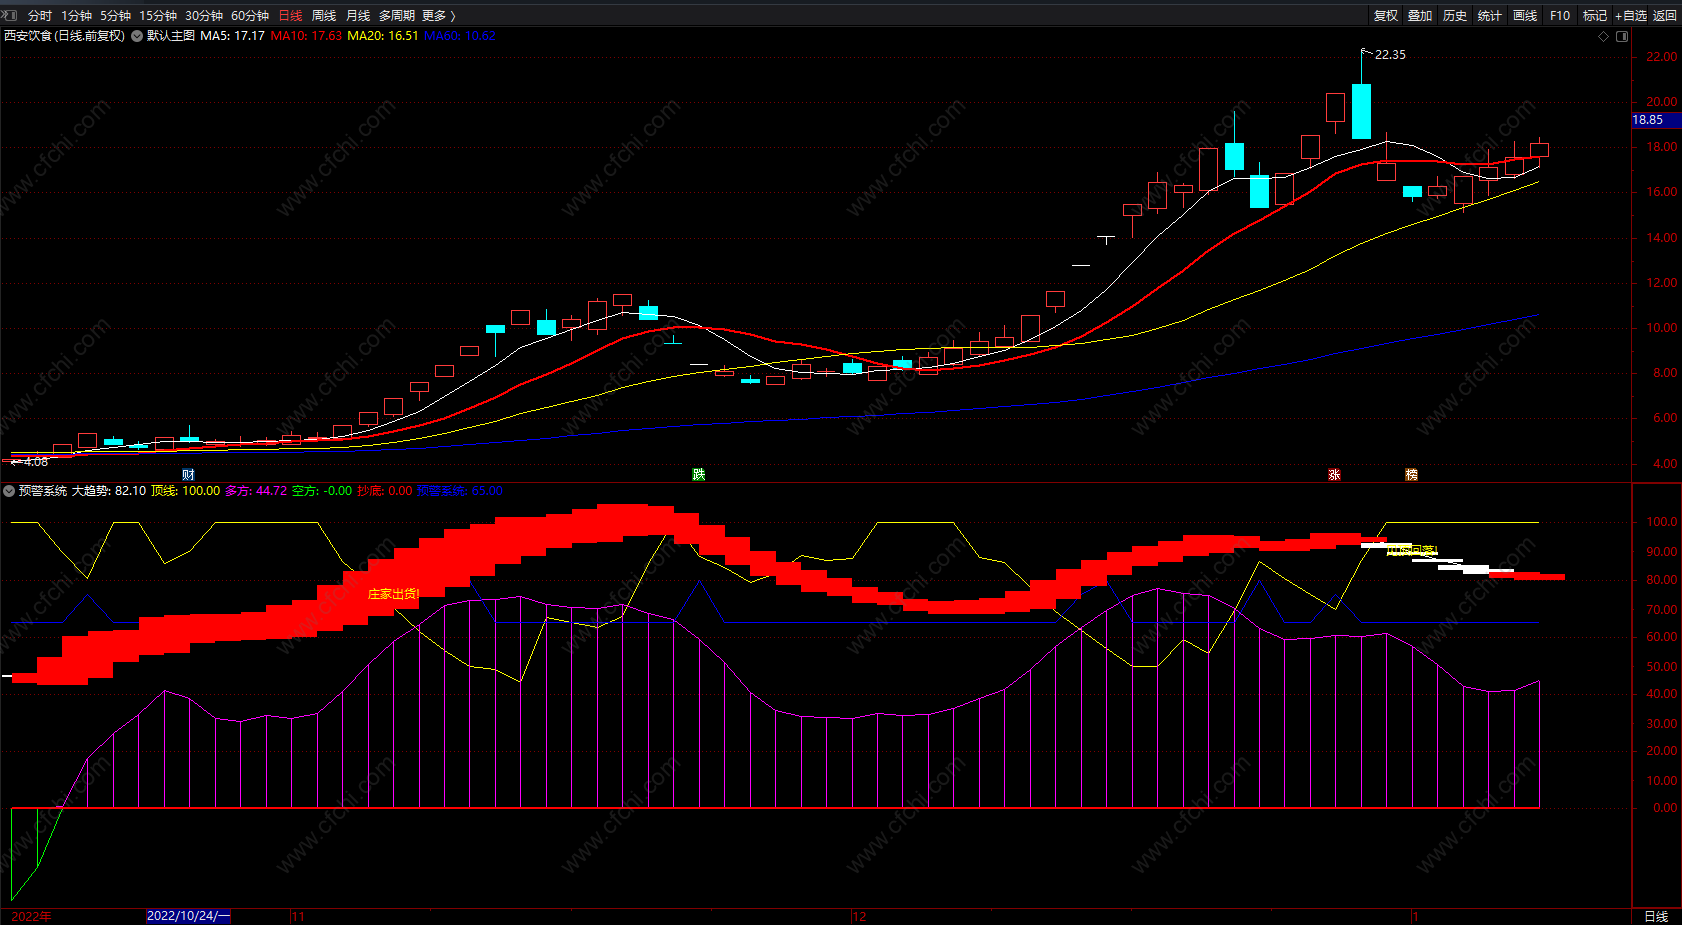Click the 榜 event marker

point(1411,474)
